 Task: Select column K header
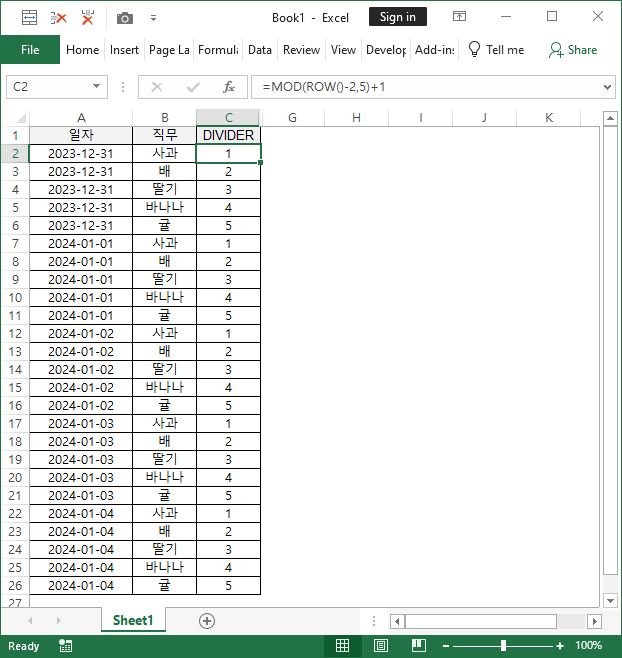549,118
